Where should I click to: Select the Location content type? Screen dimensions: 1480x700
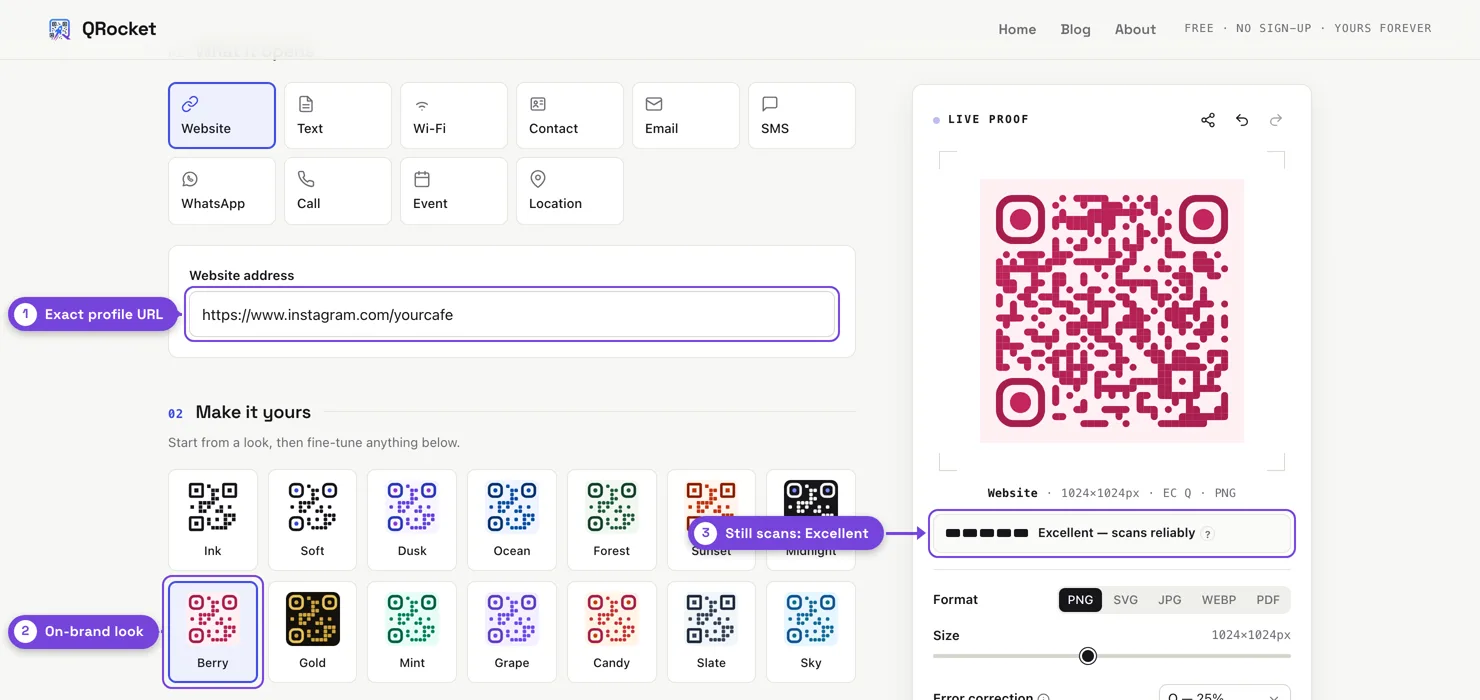570,191
